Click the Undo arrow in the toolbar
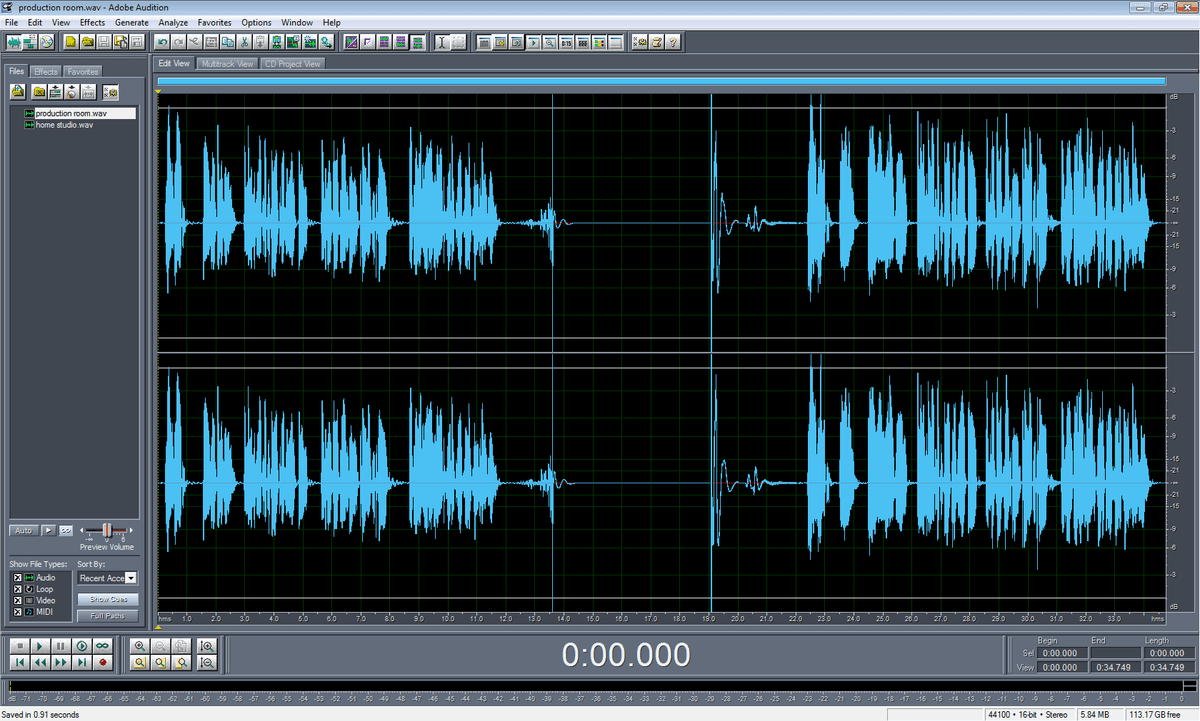 162,42
